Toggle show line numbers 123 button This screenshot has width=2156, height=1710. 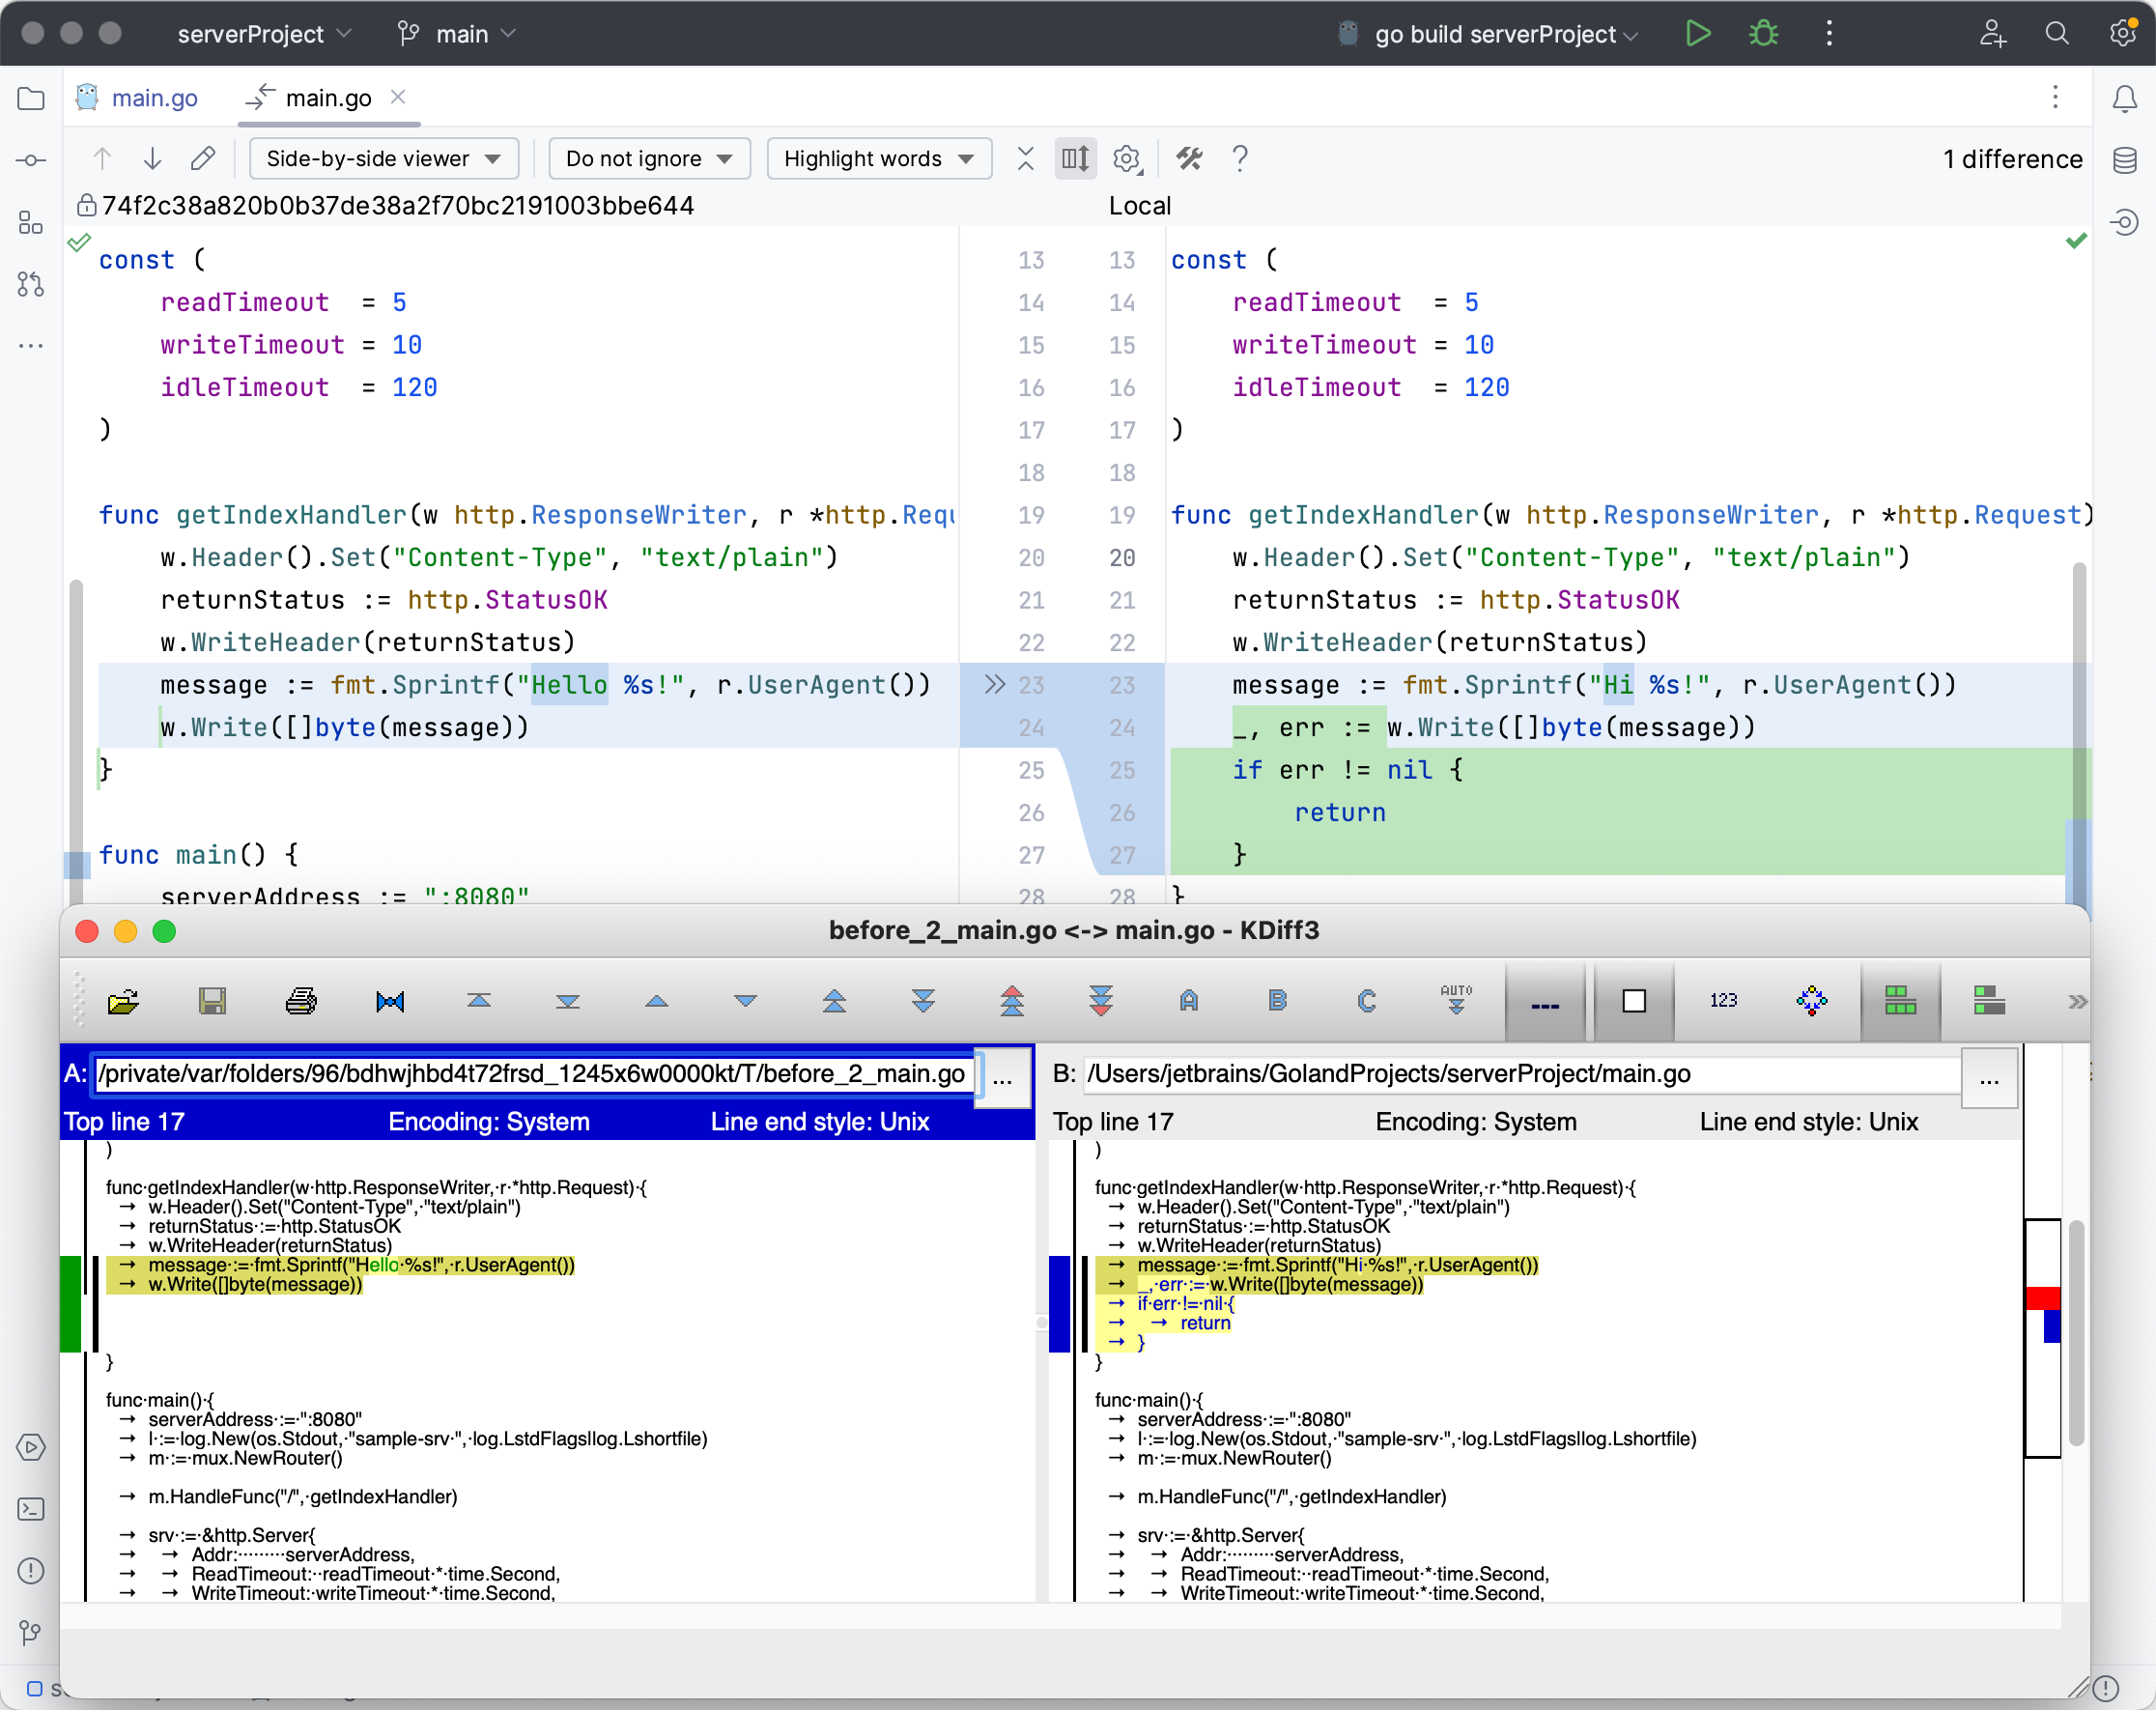coord(1723,1001)
